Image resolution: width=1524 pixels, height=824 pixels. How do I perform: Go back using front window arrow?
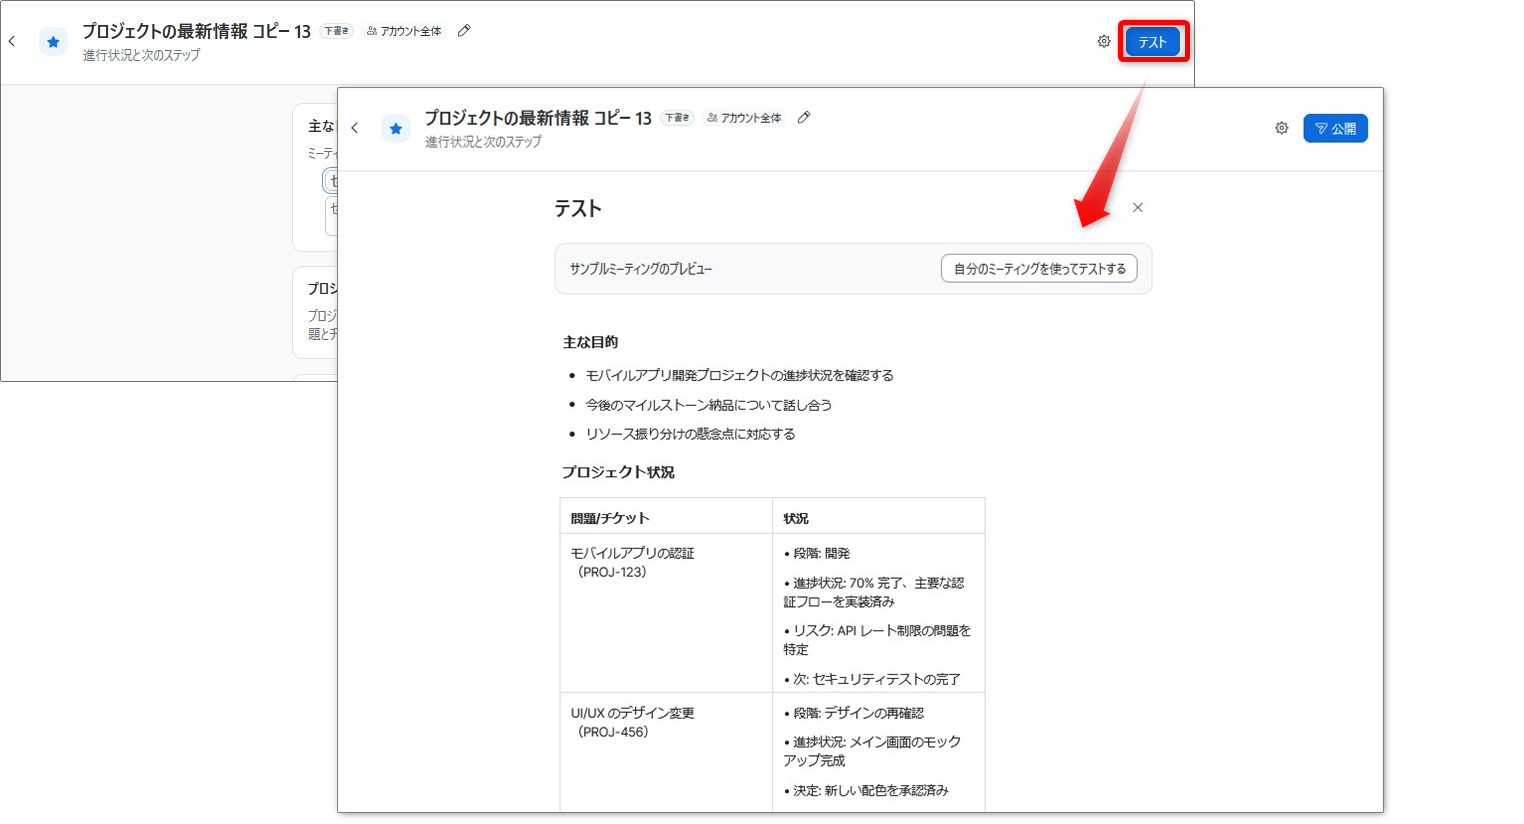(x=354, y=128)
